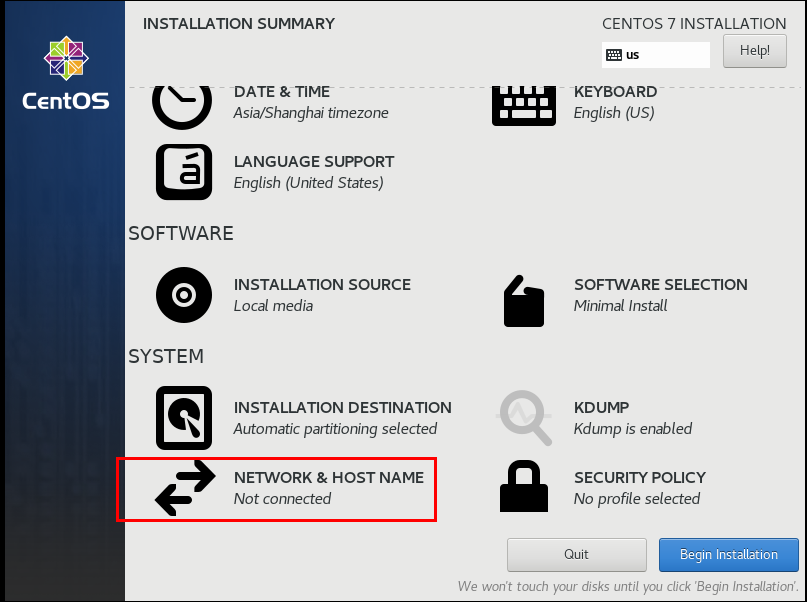Select the Language Support icon
807x602 pixels.
pos(184,172)
